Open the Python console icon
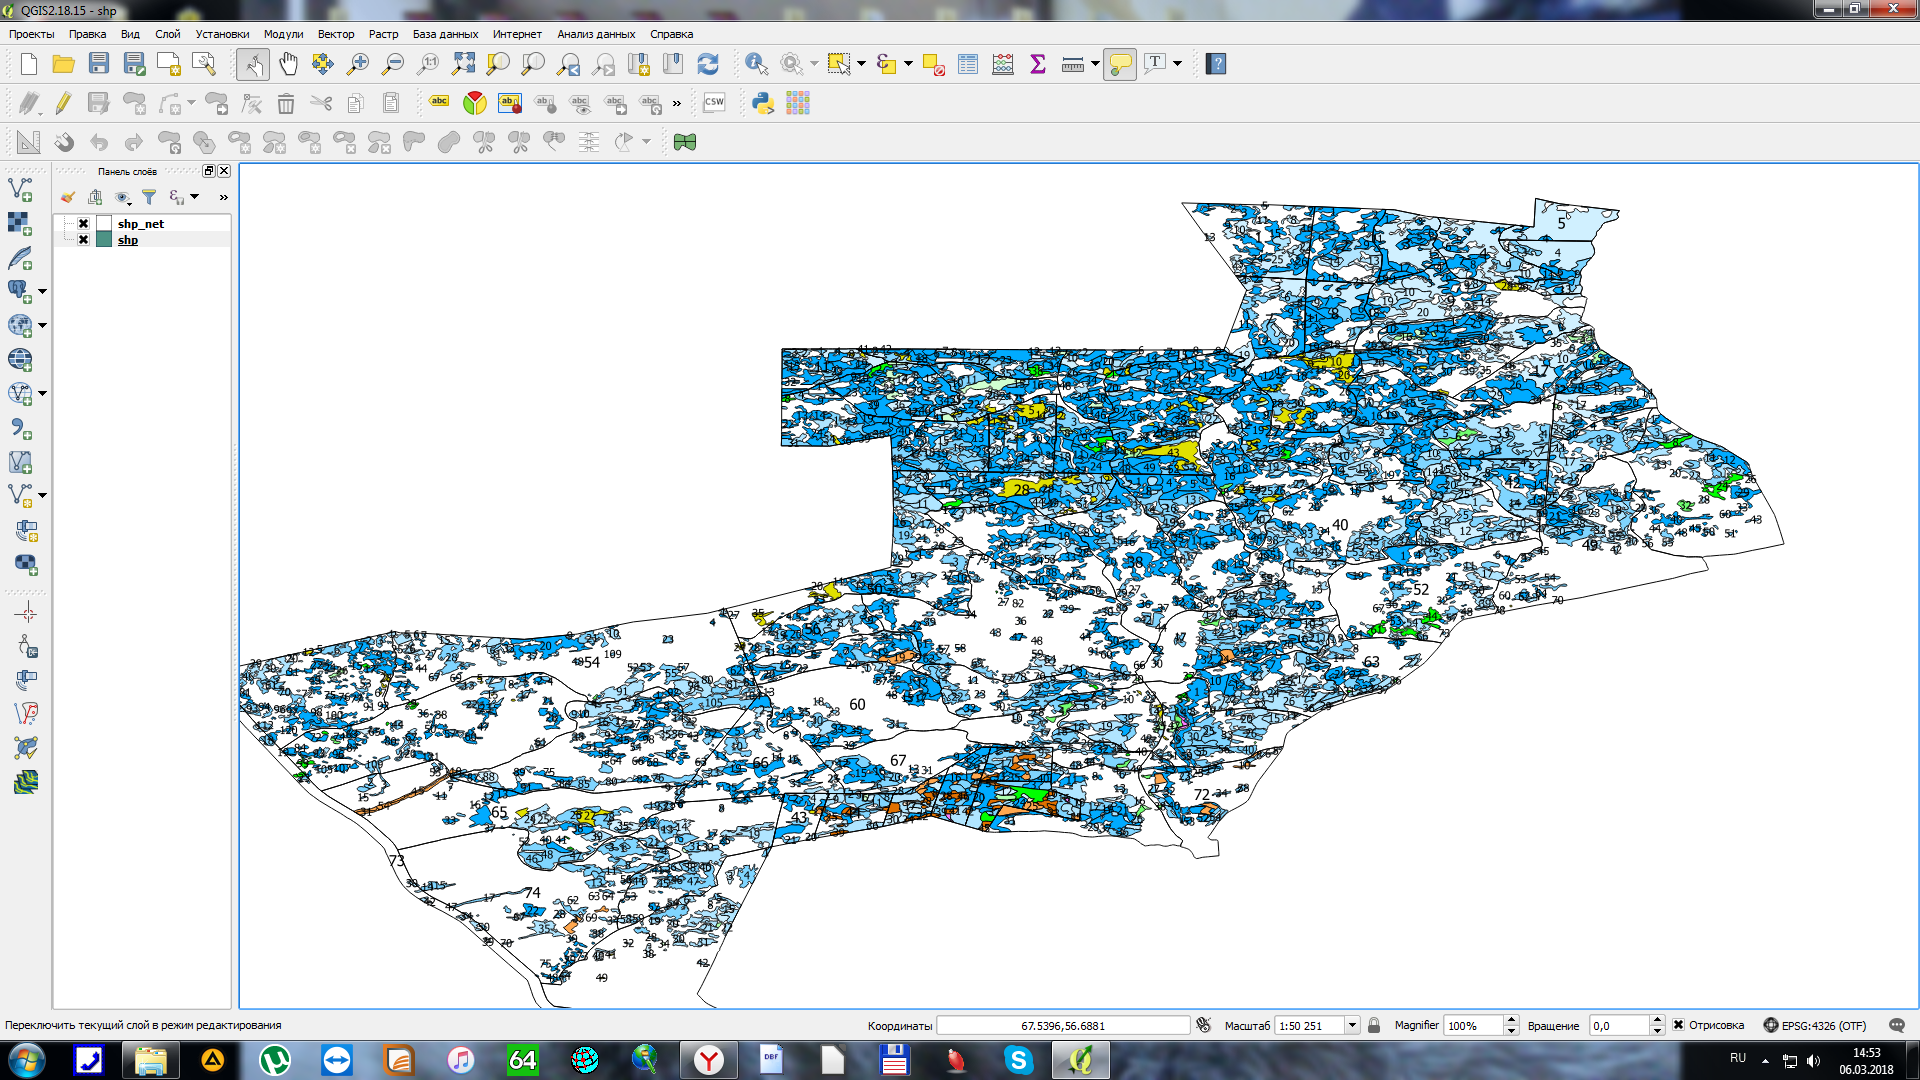The height and width of the screenshot is (1080, 1920). [763, 103]
